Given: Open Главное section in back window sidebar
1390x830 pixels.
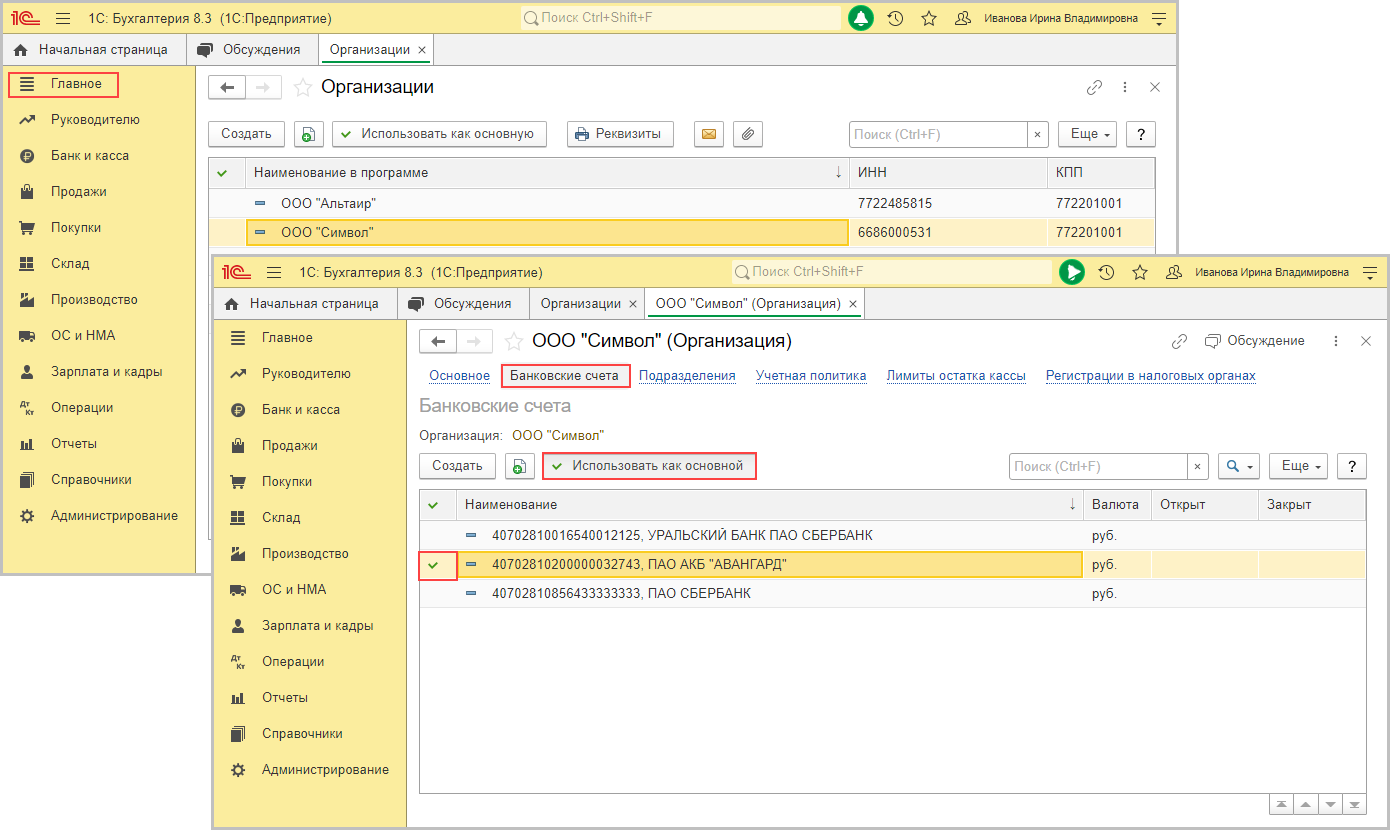Looking at the screenshot, I should click(64, 84).
